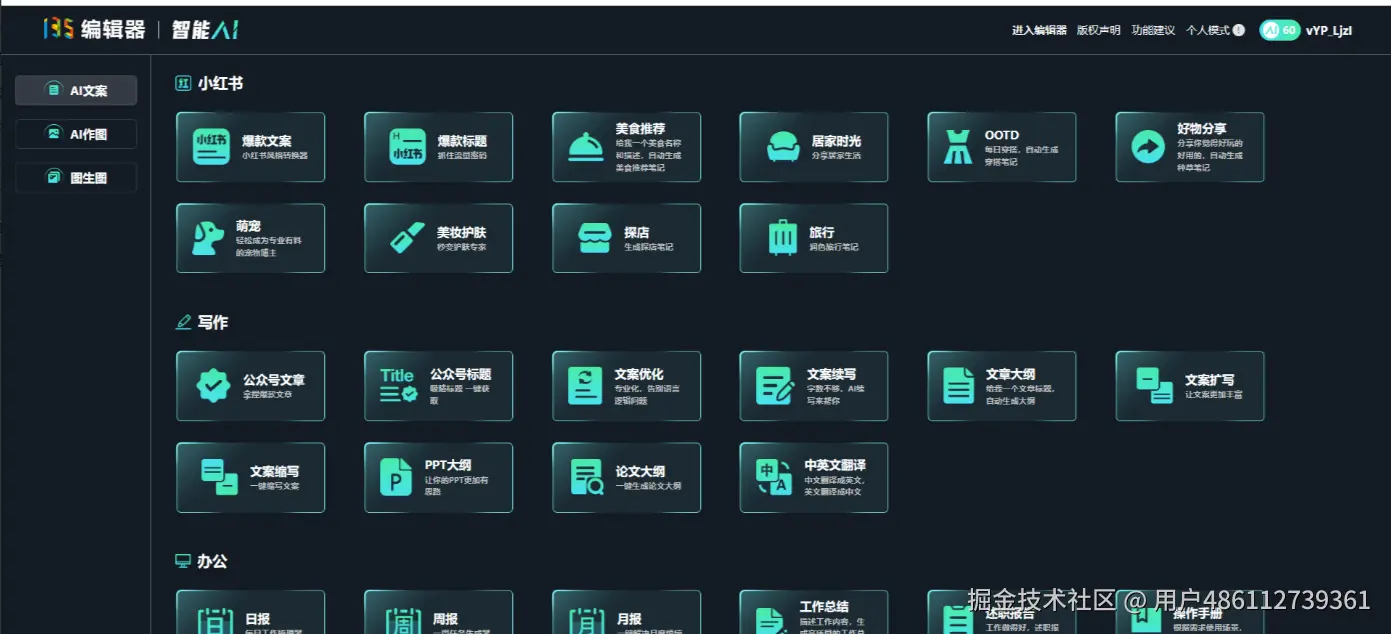Viewport: 1391px width, 634px height.
Task: Click the AI 60 credits badge
Action: pyautogui.click(x=1279, y=30)
